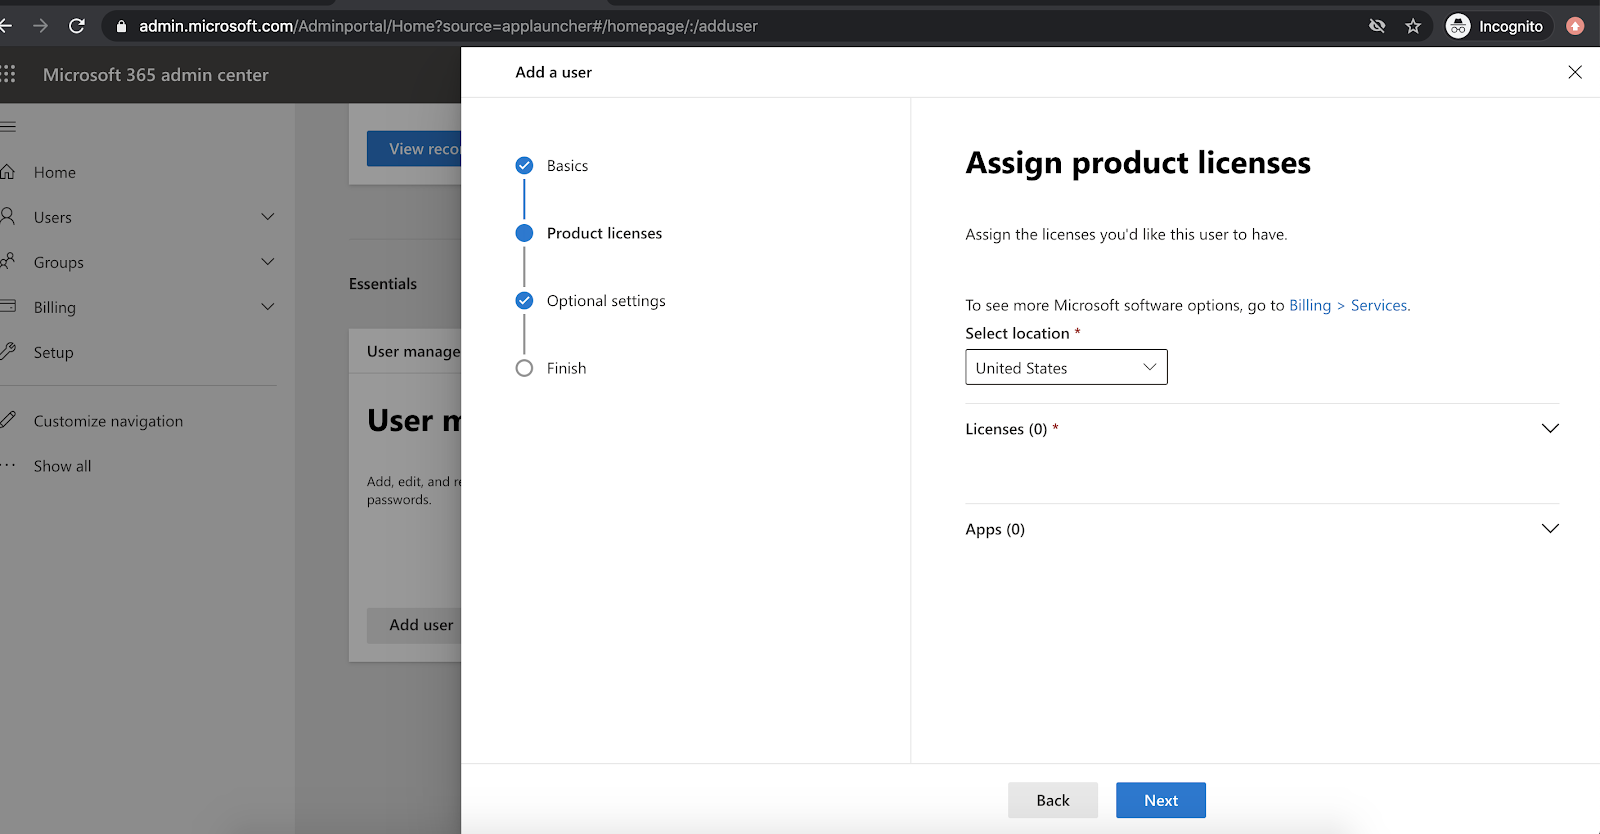
Task: Click the Next button
Action: click(x=1161, y=800)
